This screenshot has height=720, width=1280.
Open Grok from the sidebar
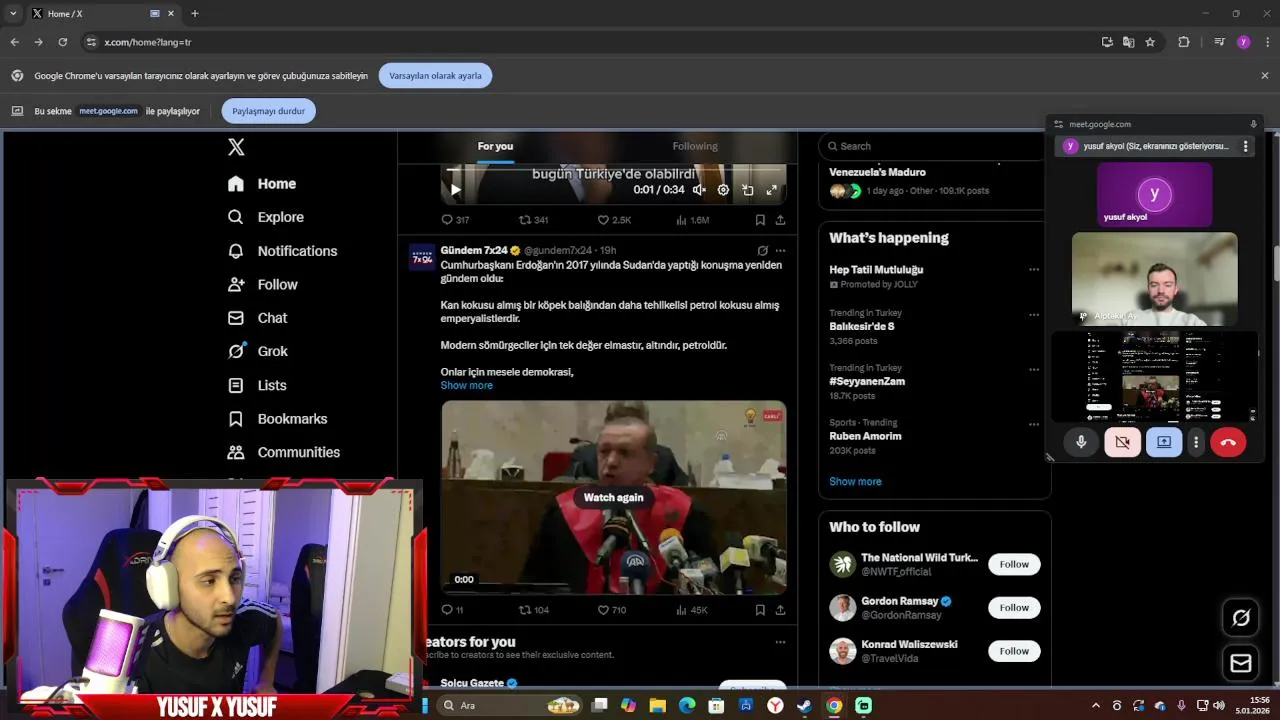point(258,351)
